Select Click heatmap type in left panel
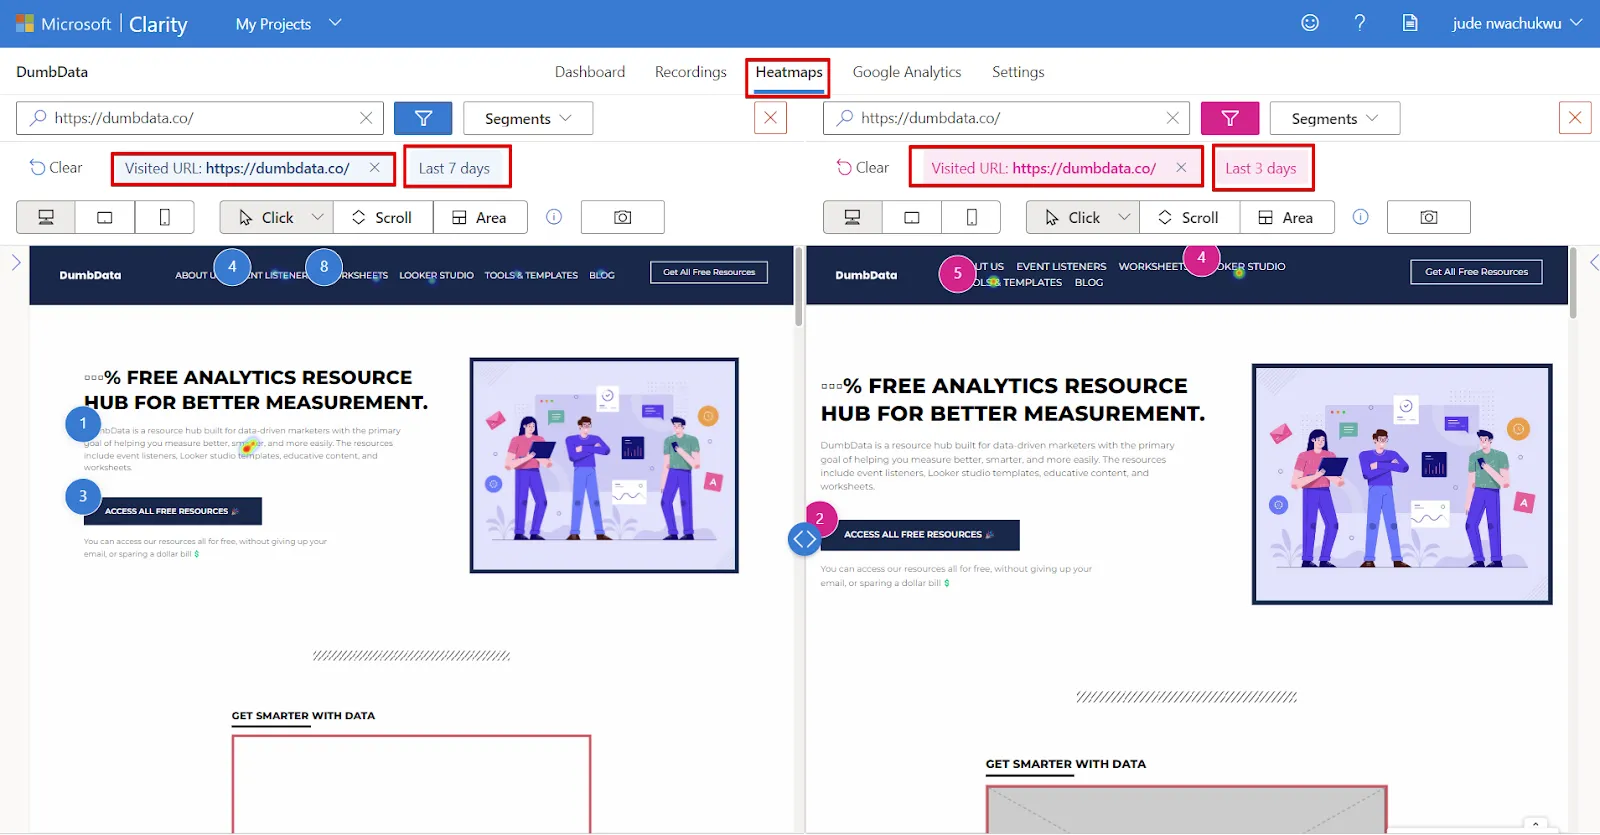 click(266, 217)
